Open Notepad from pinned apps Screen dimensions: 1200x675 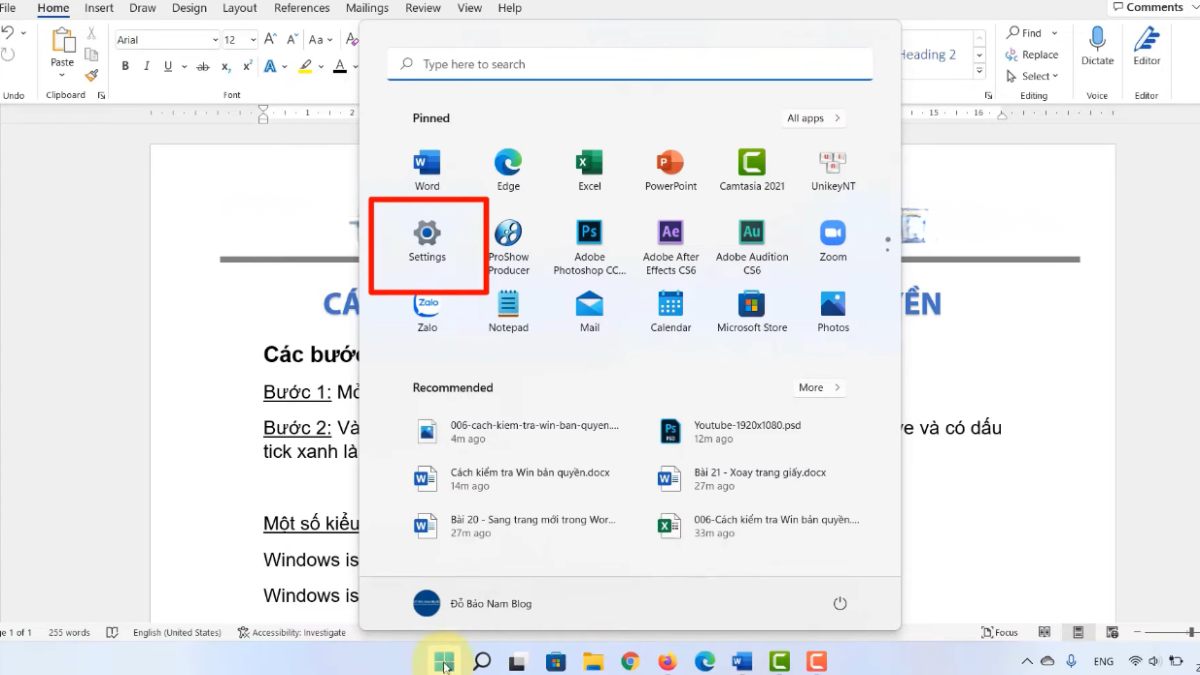[x=508, y=312]
